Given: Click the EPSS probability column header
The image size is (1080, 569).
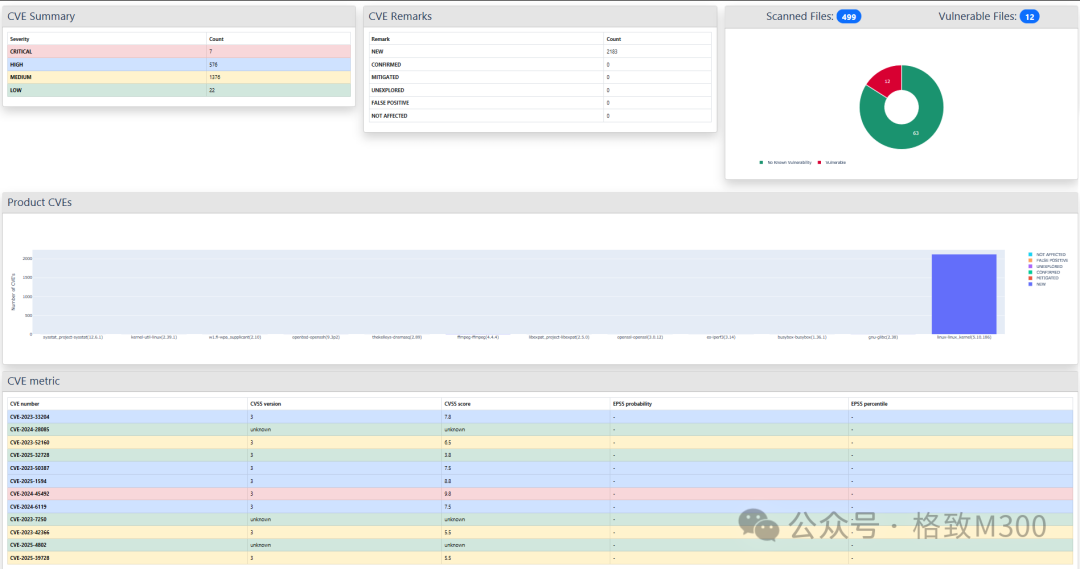Looking at the screenshot, I should pos(729,404).
